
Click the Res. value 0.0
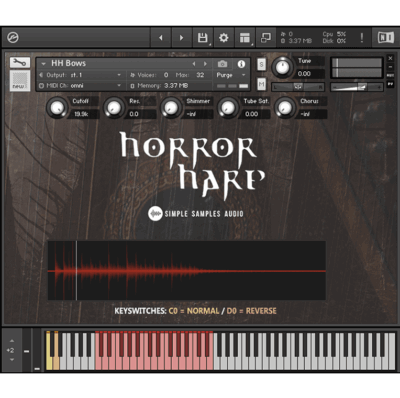134,114
